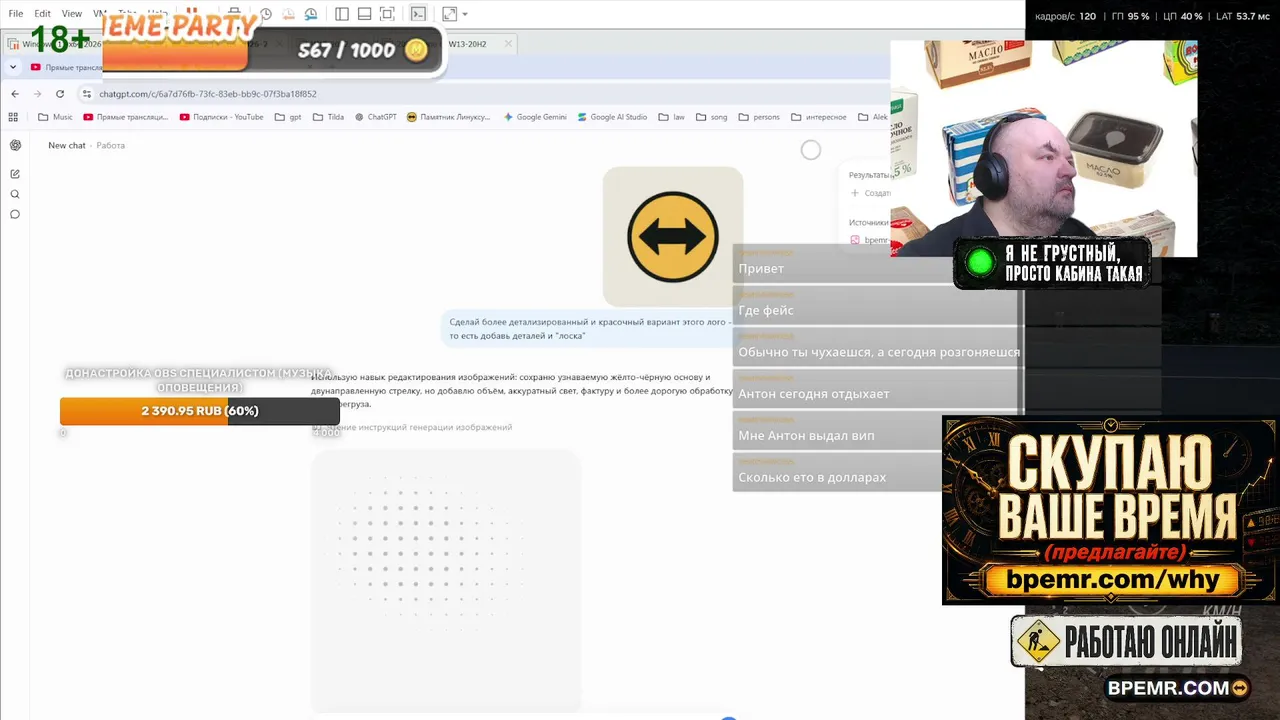View site information icon in address bar

[x=87, y=94]
